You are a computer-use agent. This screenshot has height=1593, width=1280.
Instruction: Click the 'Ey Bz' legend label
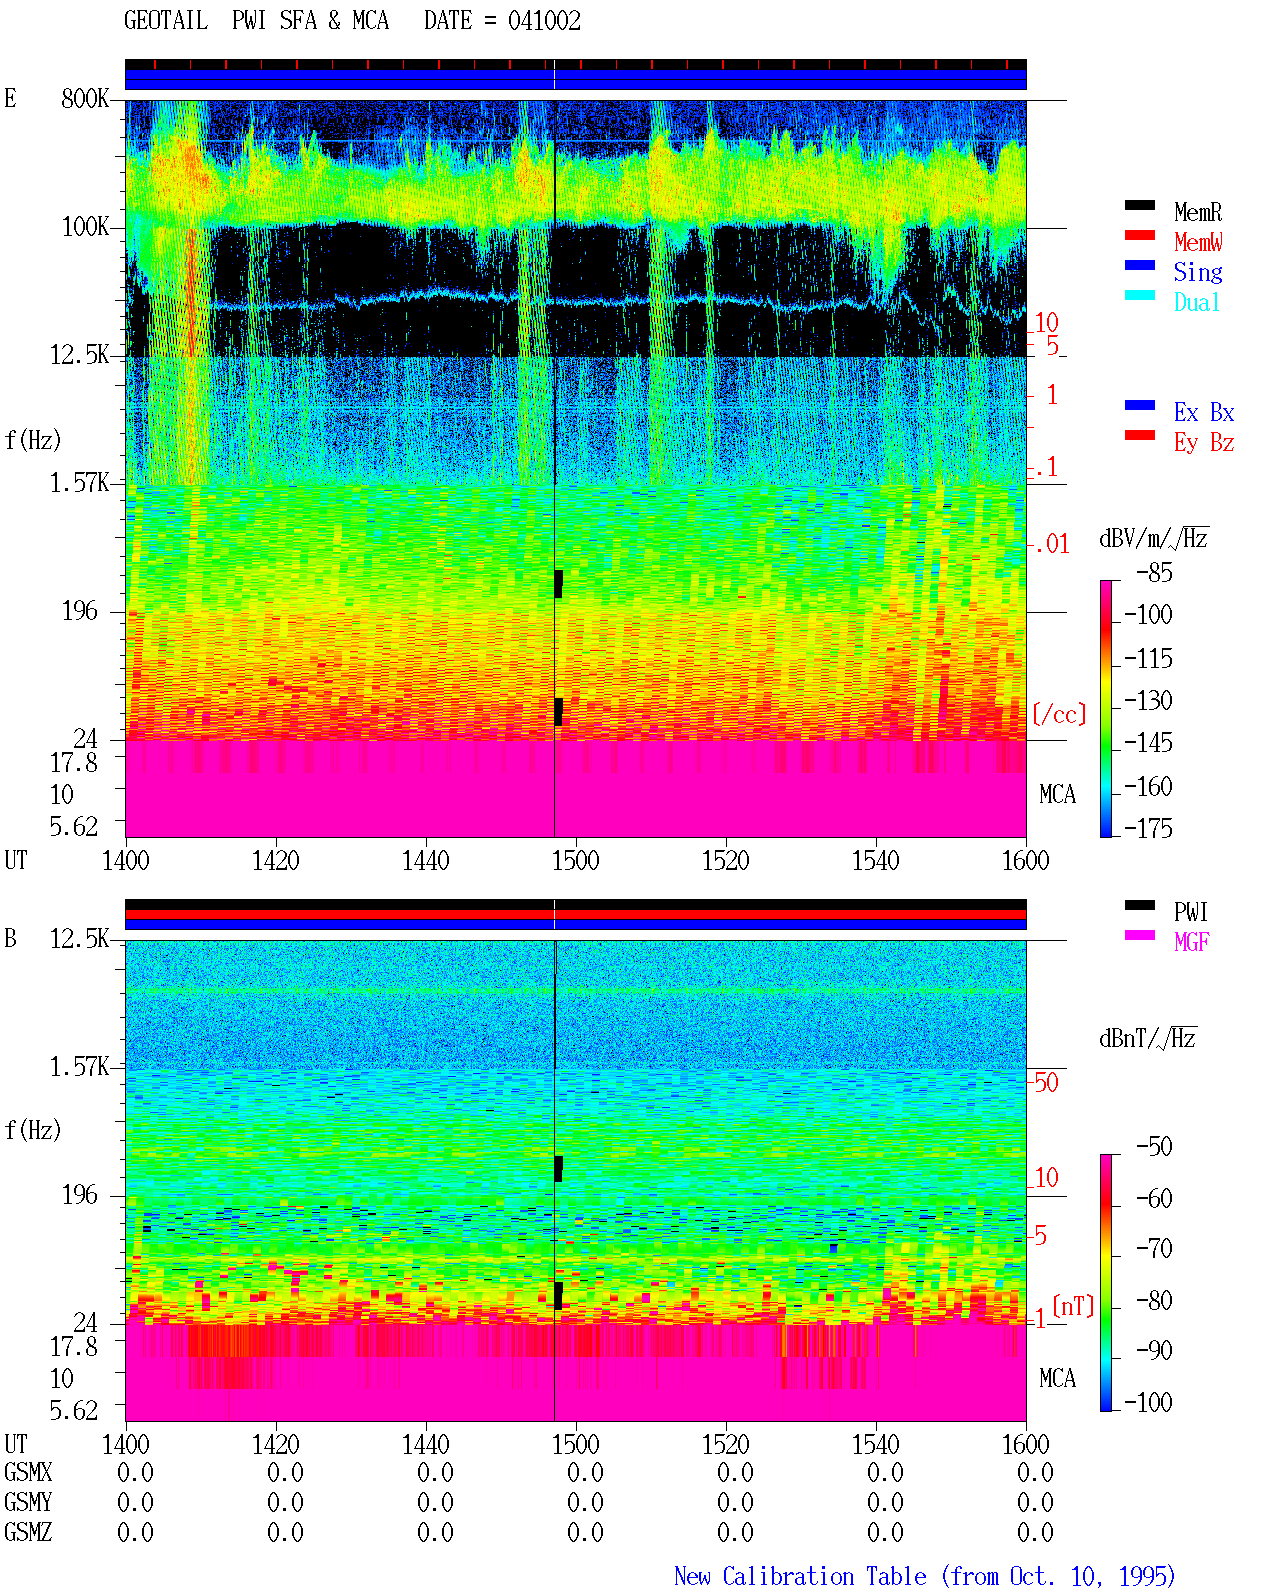click(x=1204, y=442)
